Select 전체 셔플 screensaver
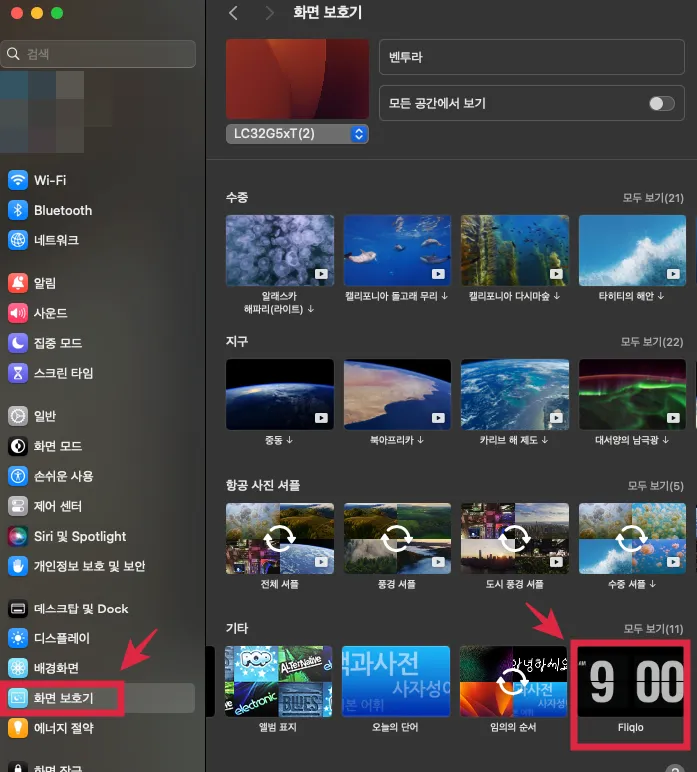This screenshot has width=697, height=772. pos(280,538)
